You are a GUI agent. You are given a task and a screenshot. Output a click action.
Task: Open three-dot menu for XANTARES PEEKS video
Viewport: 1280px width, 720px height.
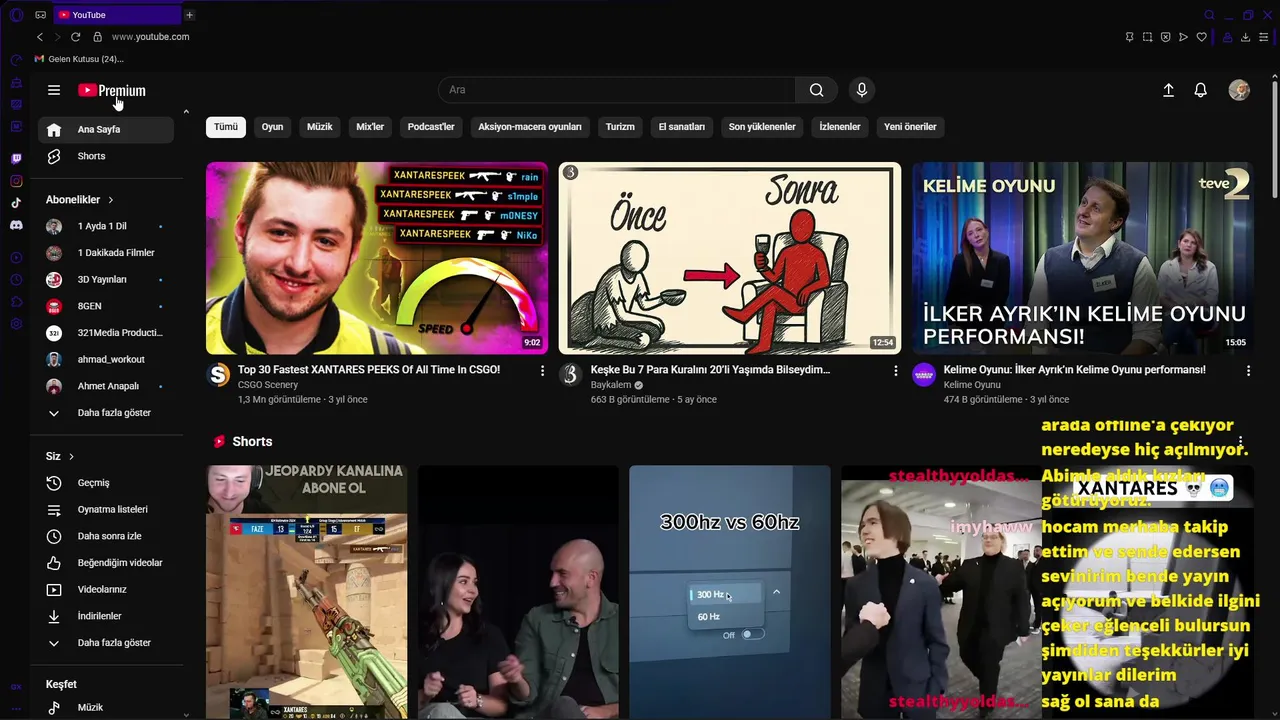pos(542,371)
